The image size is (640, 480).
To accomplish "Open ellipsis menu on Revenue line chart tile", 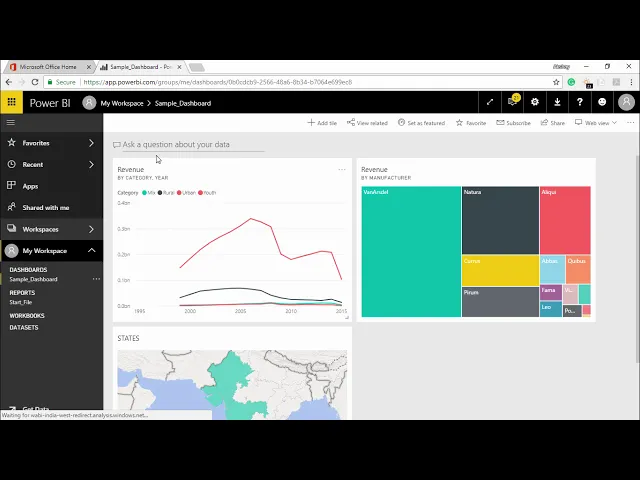I will point(342,169).
